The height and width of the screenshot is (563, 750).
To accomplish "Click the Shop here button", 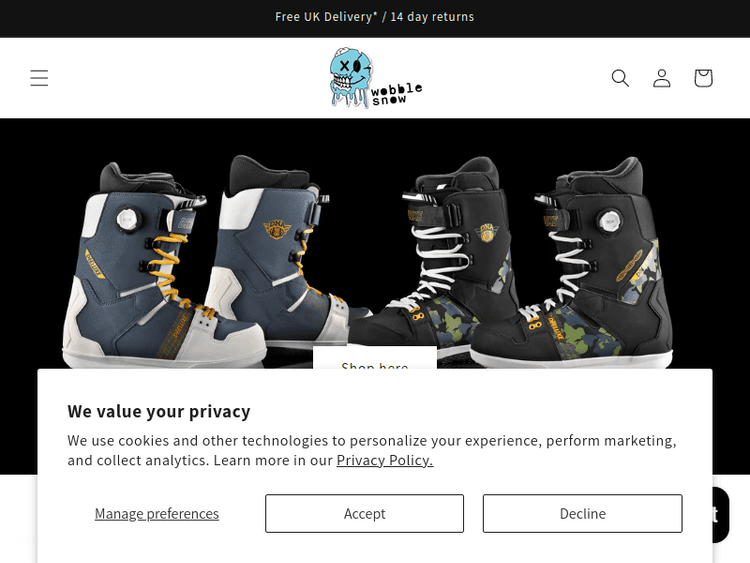I will click(x=375, y=358).
